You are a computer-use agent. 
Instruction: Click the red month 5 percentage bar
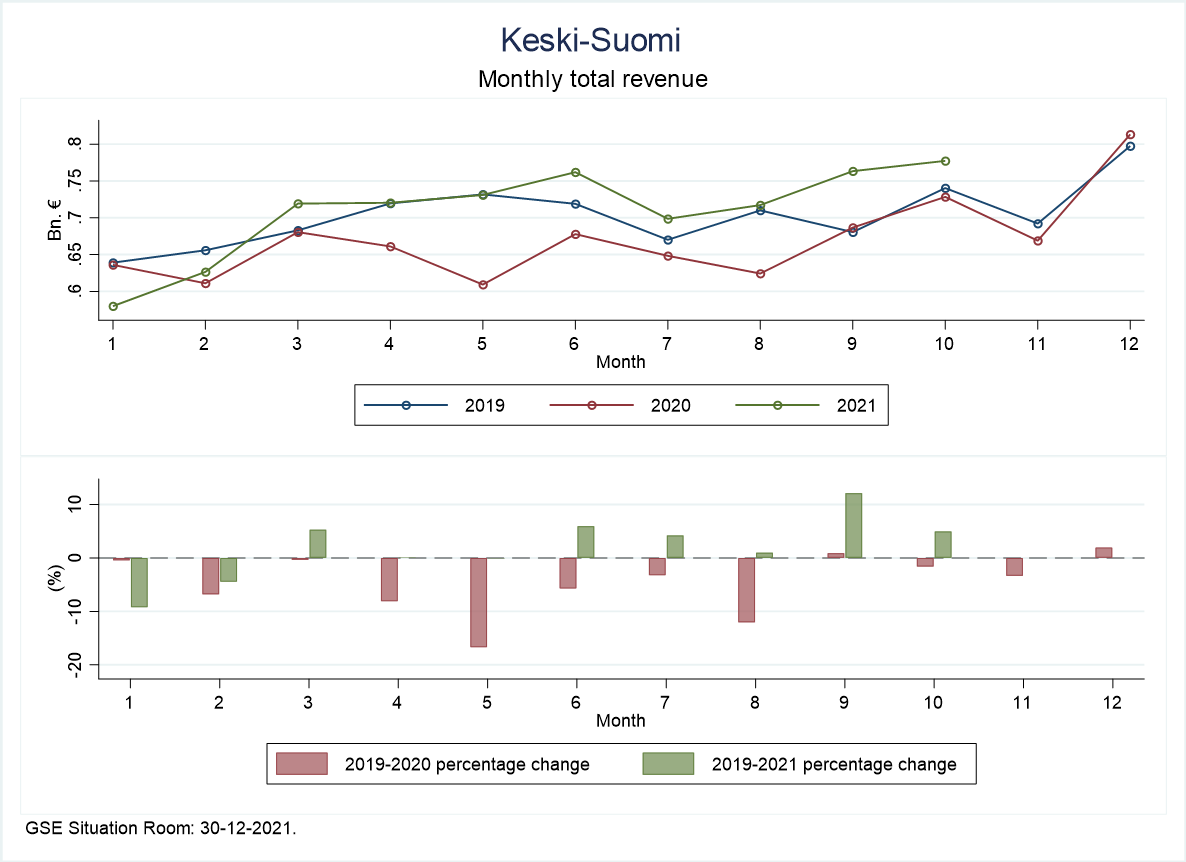pyautogui.click(x=478, y=602)
